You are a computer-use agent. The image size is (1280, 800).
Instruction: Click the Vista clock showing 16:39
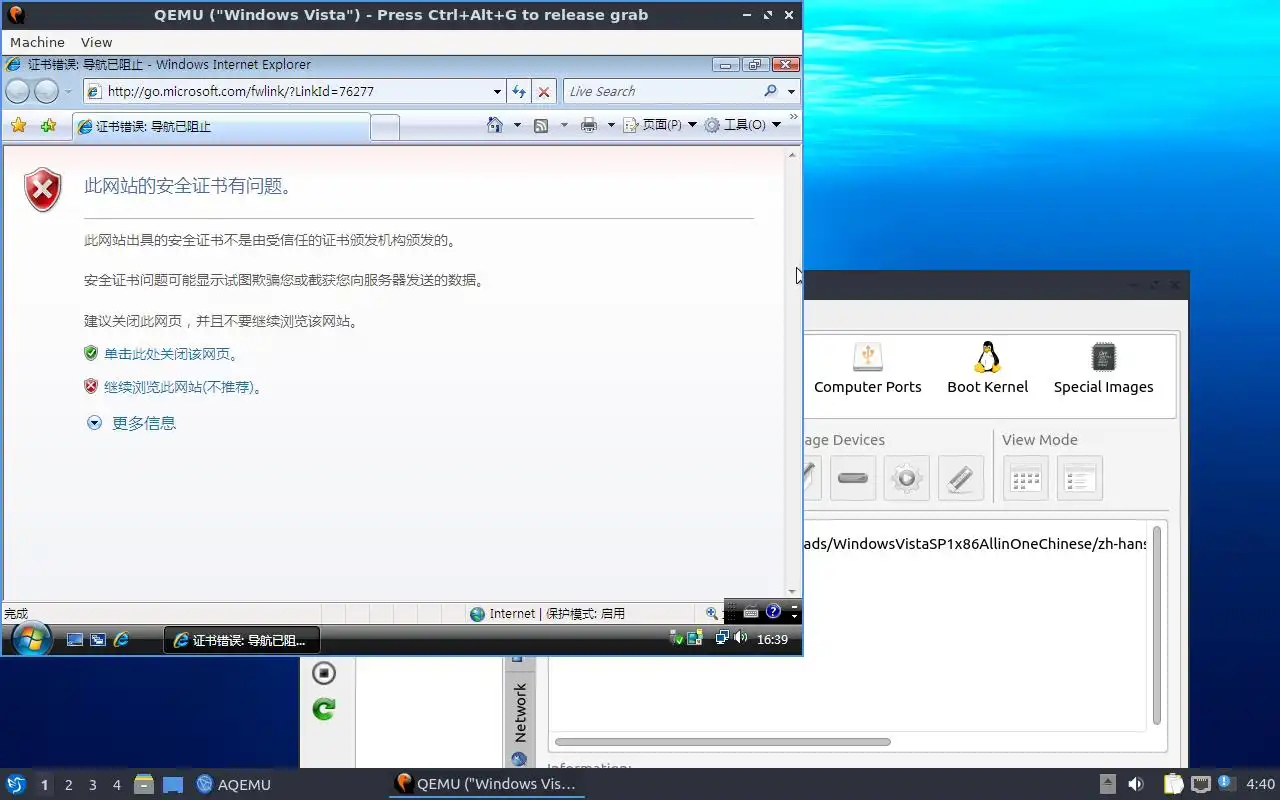click(772, 639)
